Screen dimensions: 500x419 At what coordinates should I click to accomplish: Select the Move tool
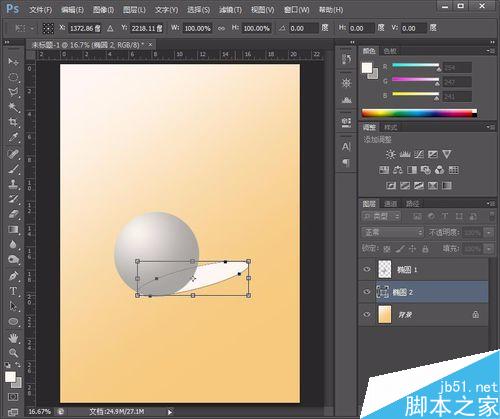click(x=13, y=62)
